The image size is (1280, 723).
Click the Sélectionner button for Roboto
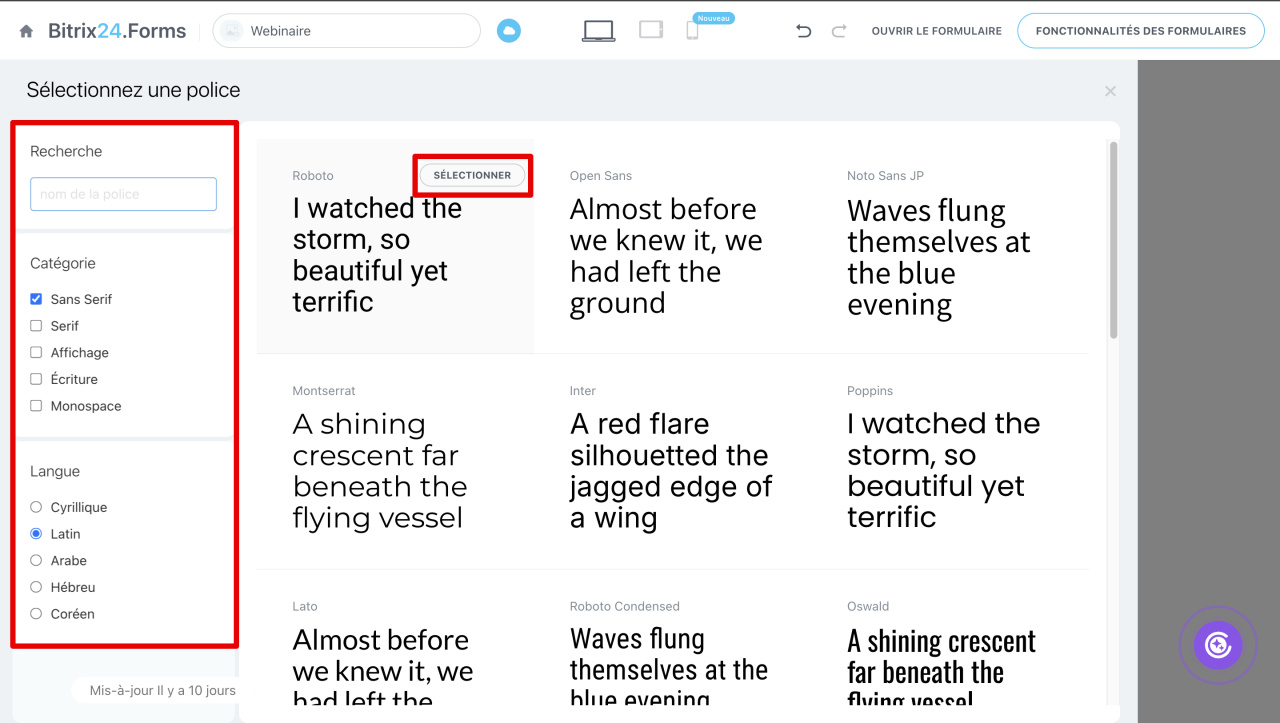point(472,175)
